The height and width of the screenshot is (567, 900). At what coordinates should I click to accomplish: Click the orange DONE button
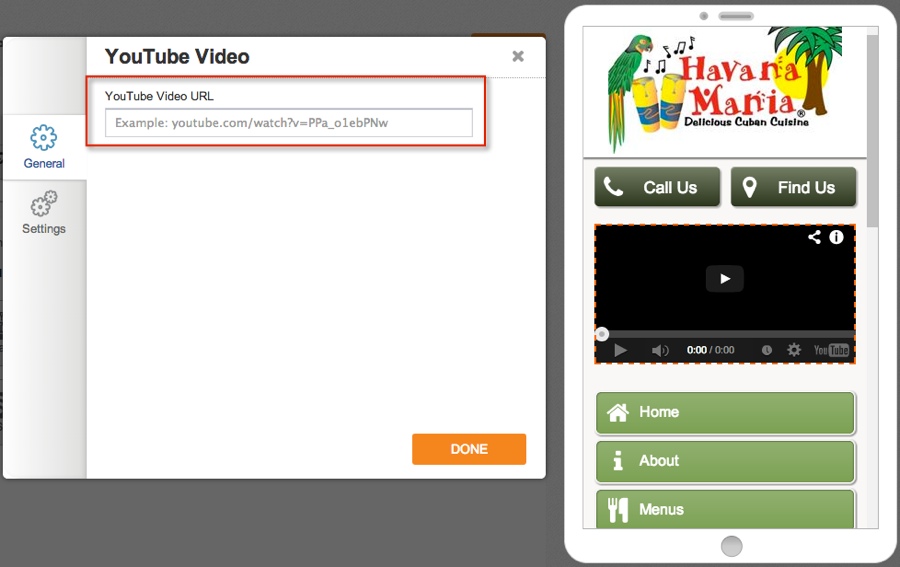click(x=469, y=449)
